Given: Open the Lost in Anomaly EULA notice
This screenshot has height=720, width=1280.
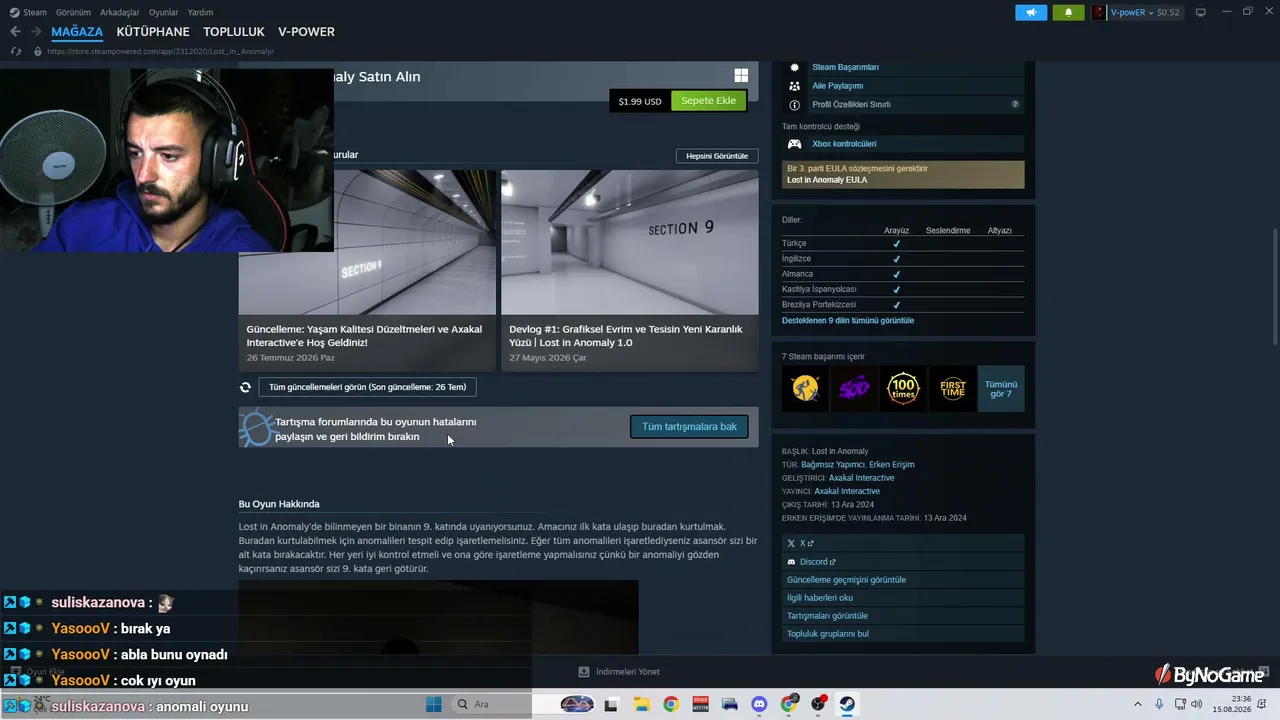Looking at the screenshot, I should click(x=903, y=174).
